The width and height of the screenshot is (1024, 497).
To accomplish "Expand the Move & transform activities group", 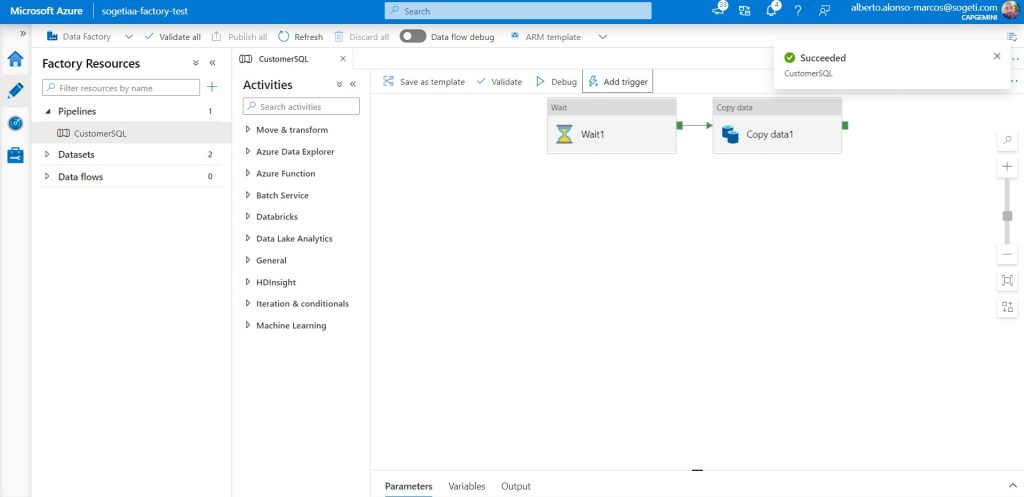I will tap(248, 130).
